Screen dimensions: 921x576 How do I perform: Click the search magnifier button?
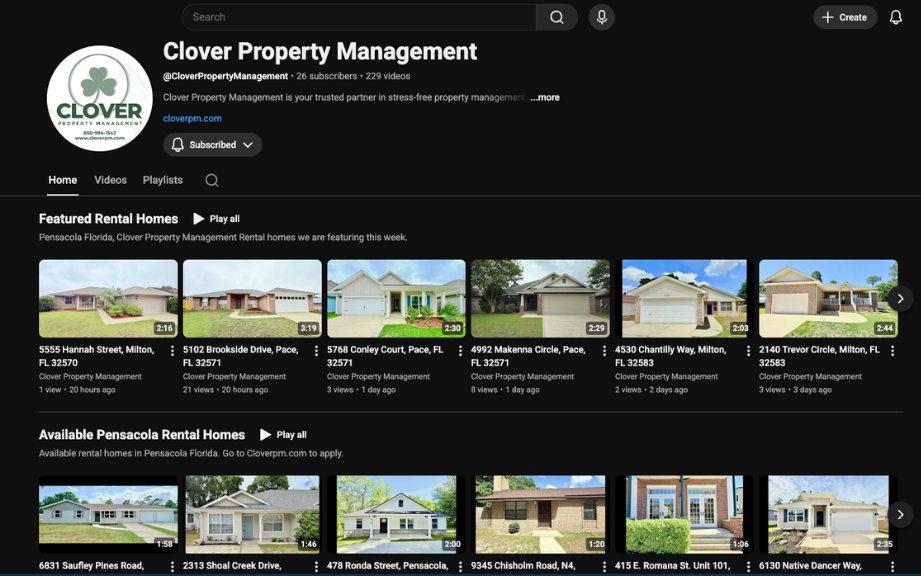556,17
